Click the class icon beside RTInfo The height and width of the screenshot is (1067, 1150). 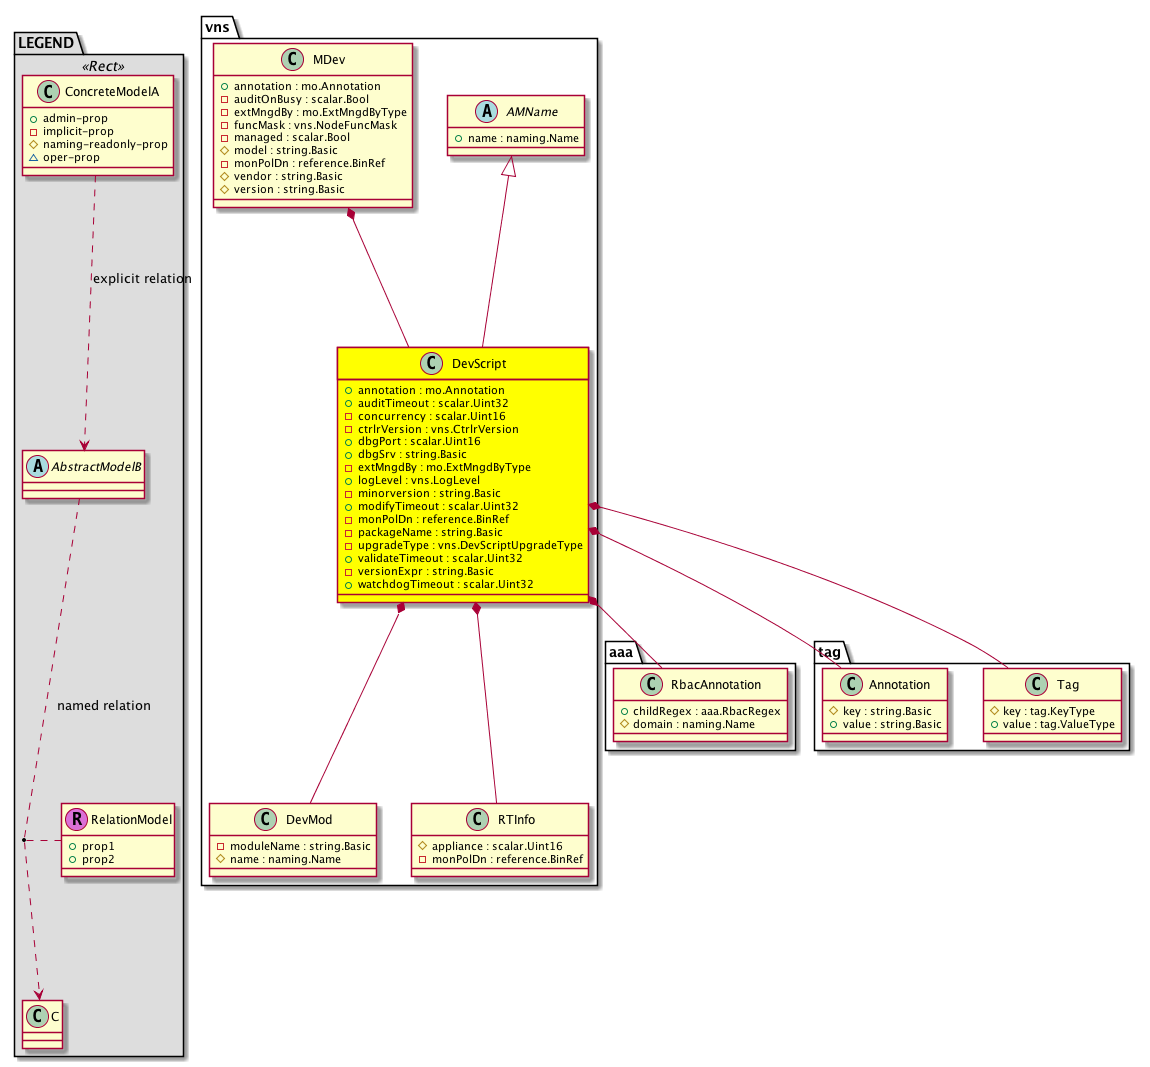(x=477, y=820)
